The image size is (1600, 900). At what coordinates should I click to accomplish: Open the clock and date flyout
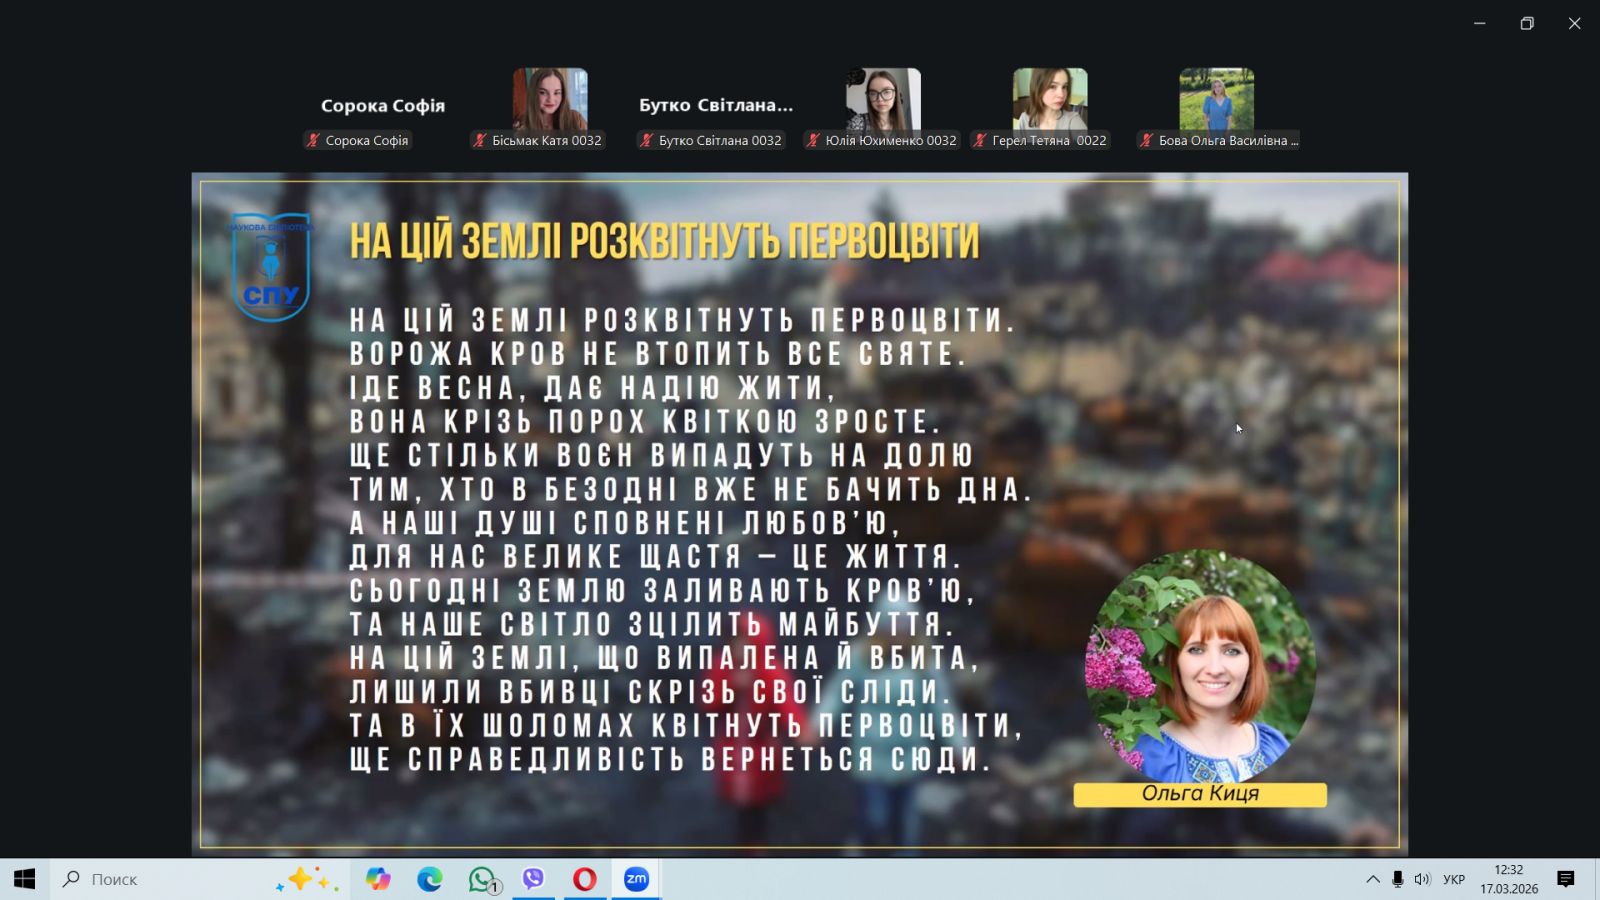point(1508,879)
